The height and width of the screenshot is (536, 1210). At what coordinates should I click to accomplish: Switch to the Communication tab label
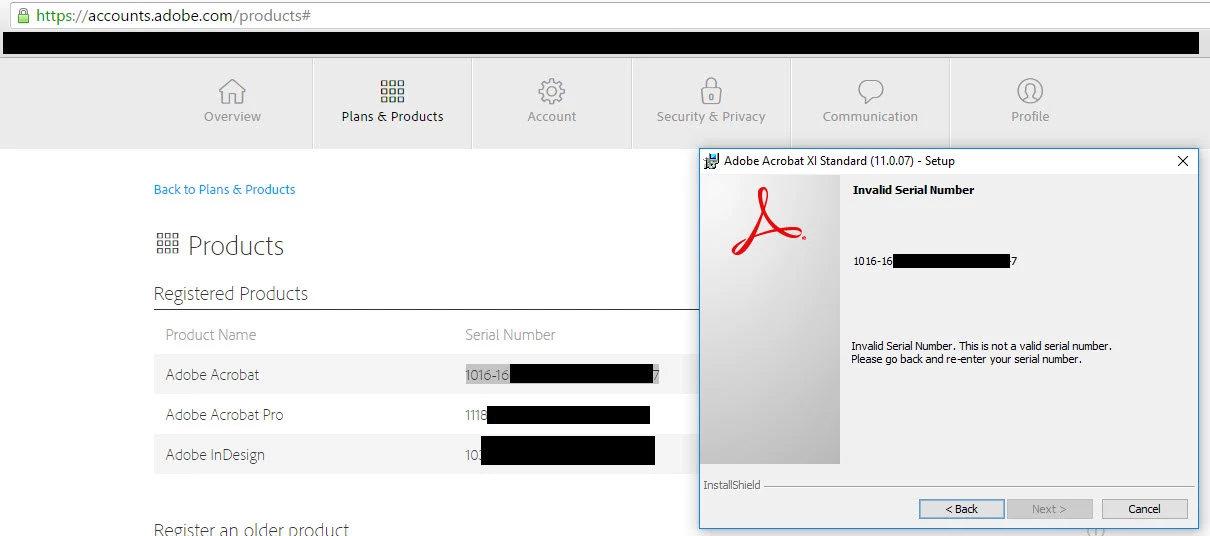click(x=870, y=117)
